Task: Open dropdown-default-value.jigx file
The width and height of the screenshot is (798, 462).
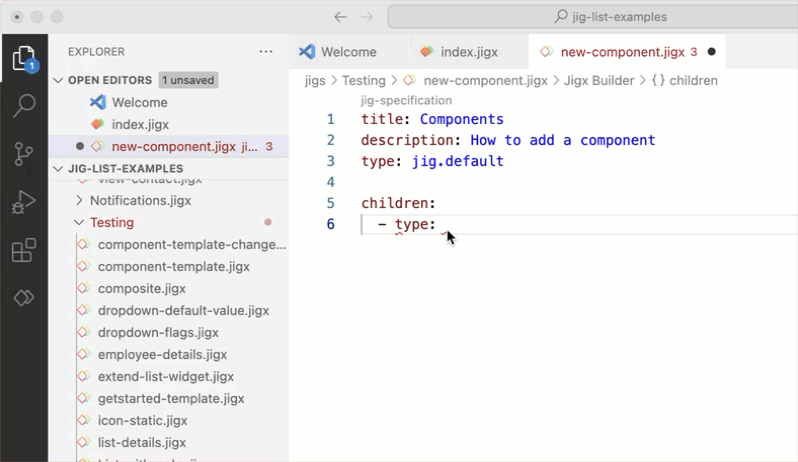Action: (x=183, y=310)
